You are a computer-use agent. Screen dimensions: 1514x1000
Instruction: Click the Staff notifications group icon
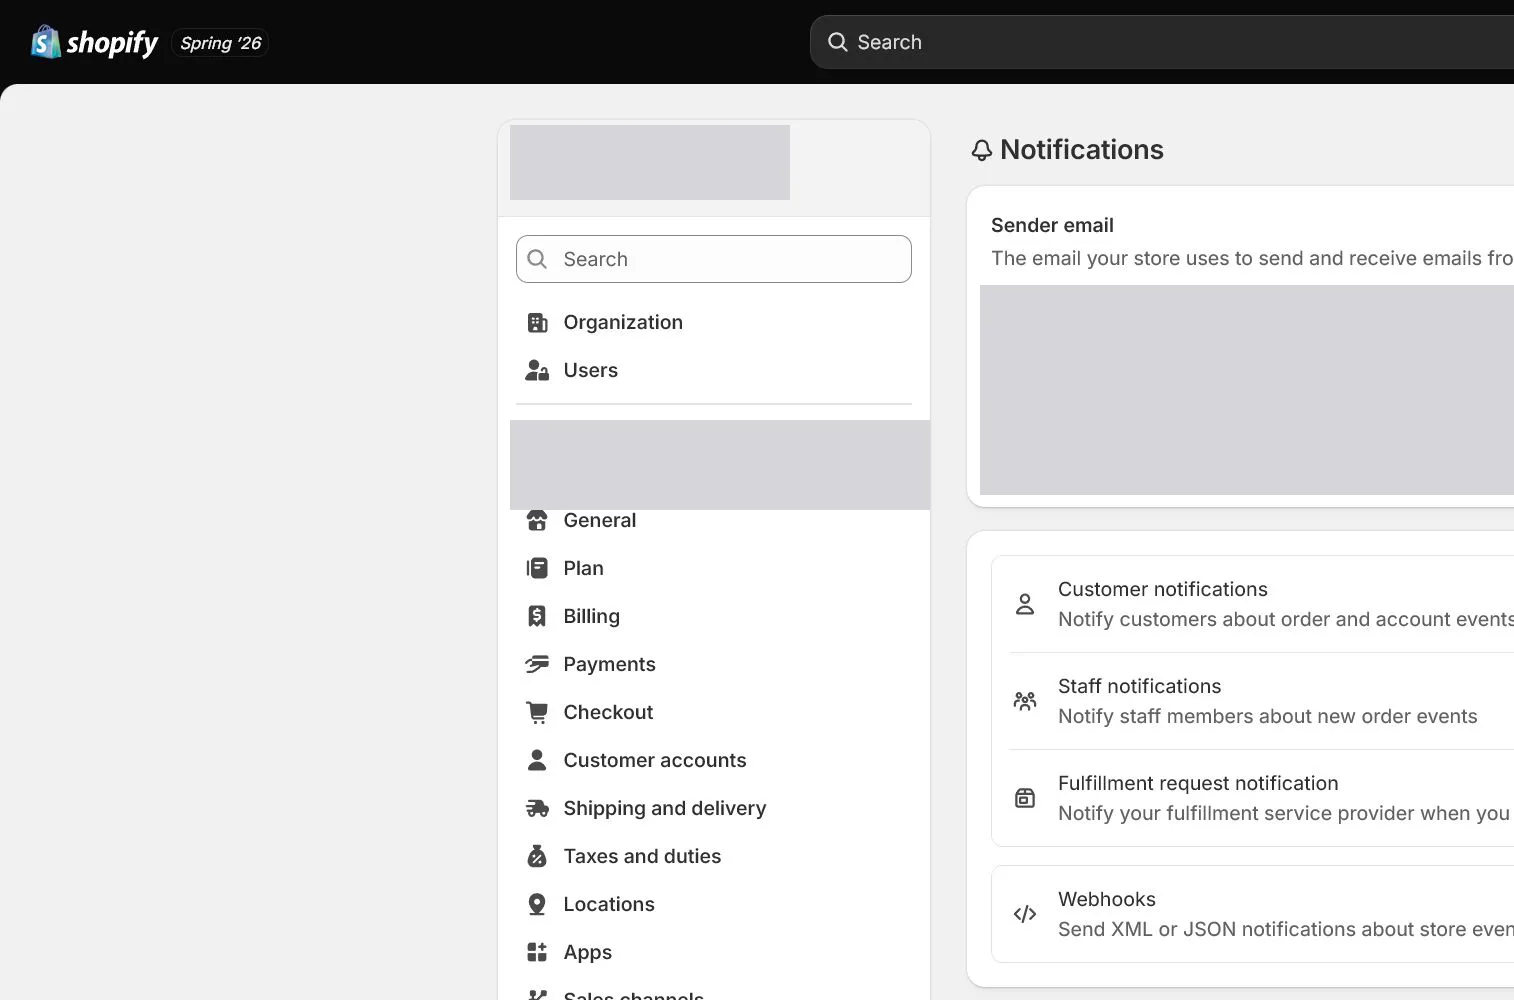1025,701
